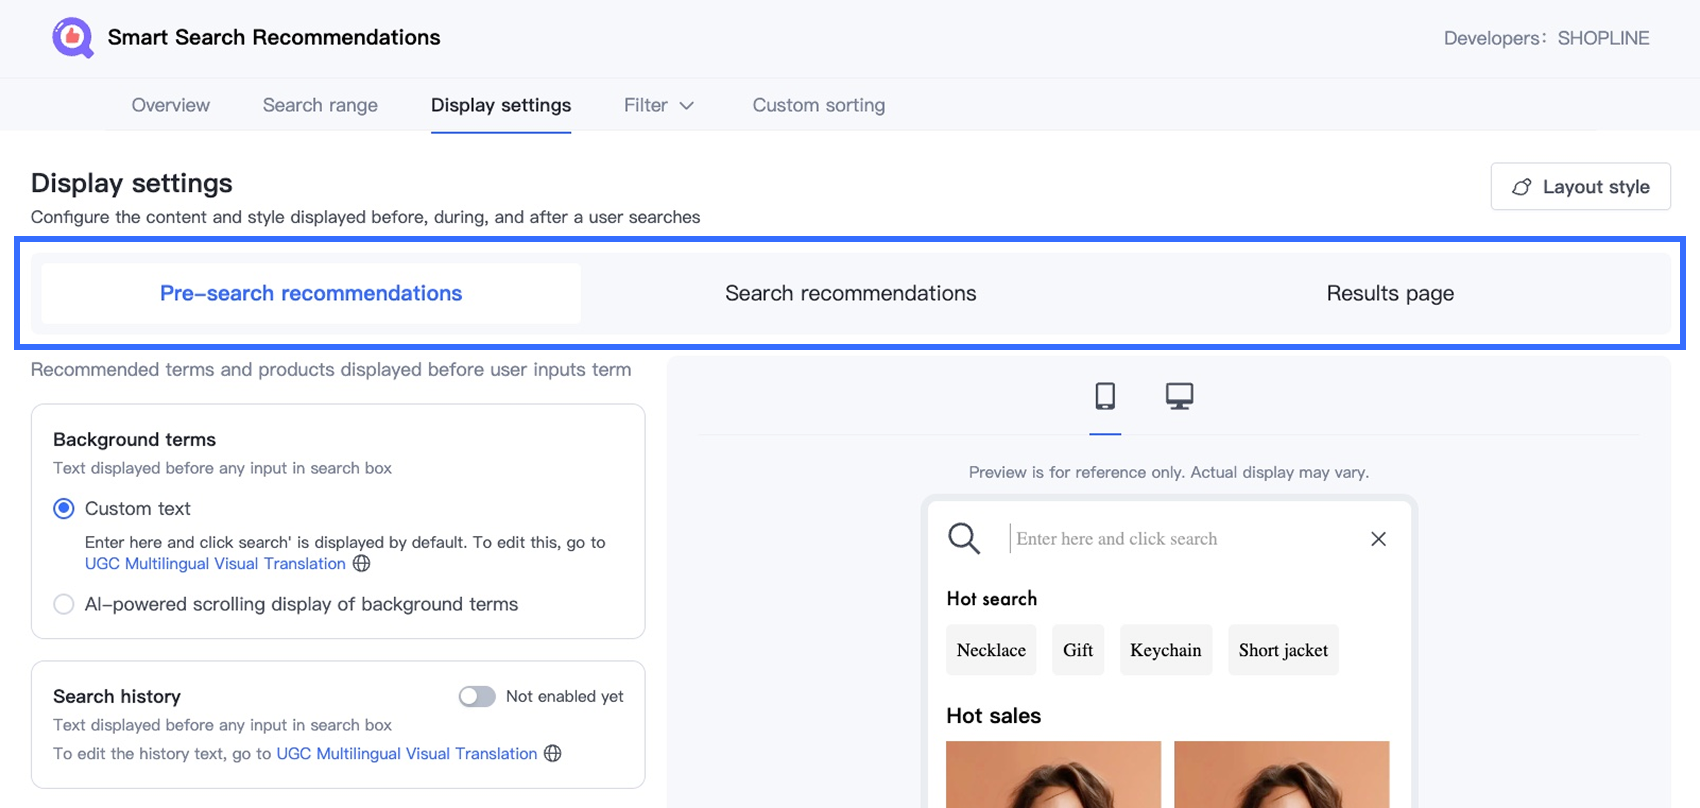
Task: Click the Smart Search Recommendations app logo
Action: [x=73, y=38]
